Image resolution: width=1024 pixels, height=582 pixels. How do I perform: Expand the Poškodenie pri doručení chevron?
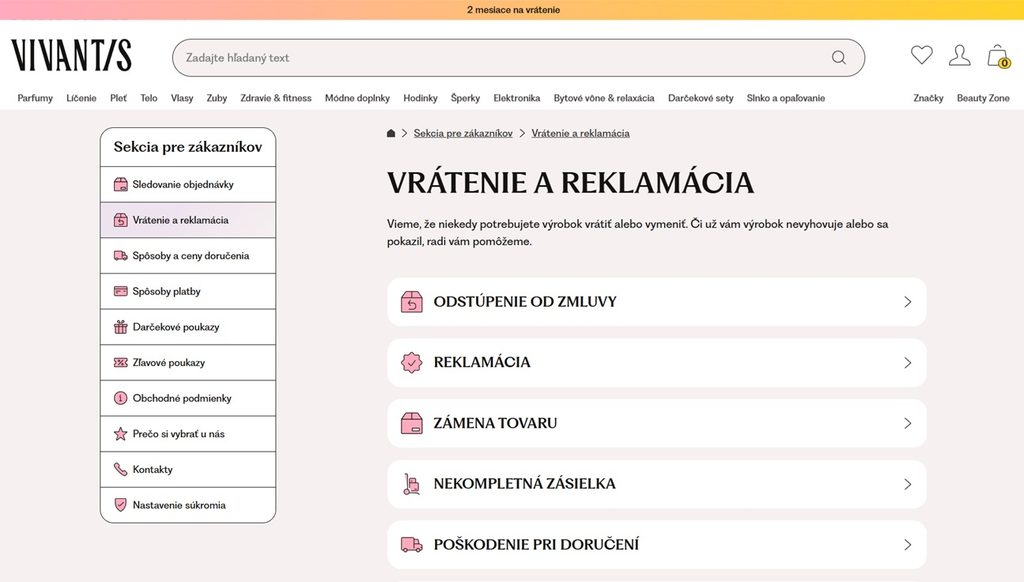click(908, 545)
